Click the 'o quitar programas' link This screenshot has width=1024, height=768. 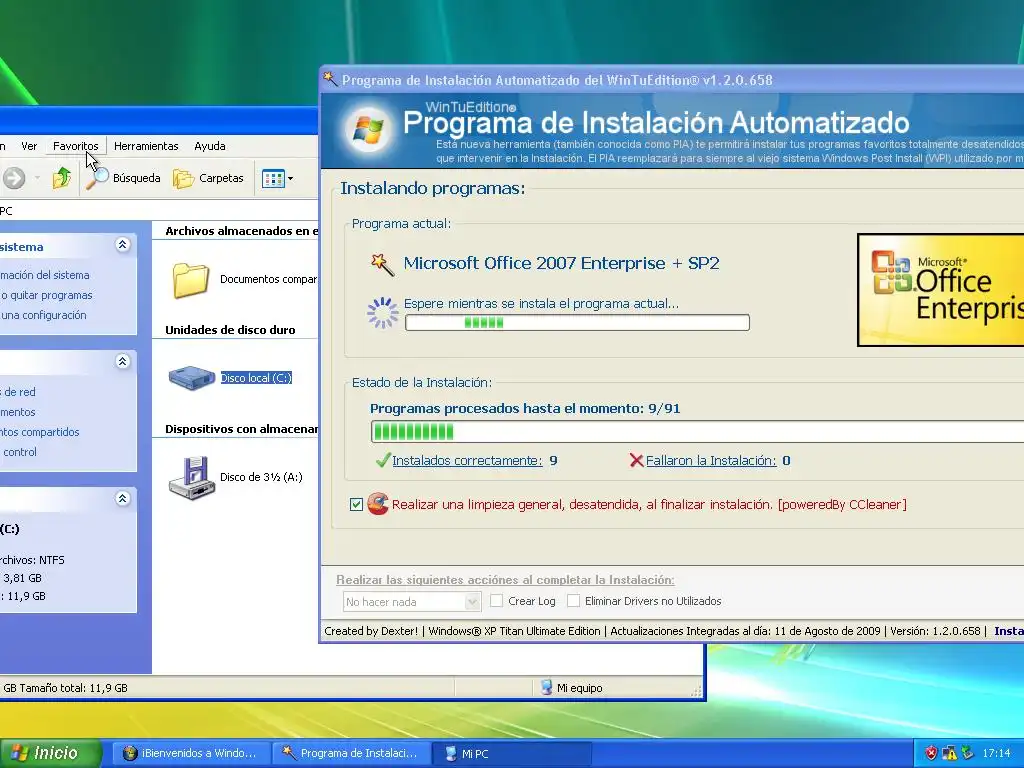coord(46,295)
